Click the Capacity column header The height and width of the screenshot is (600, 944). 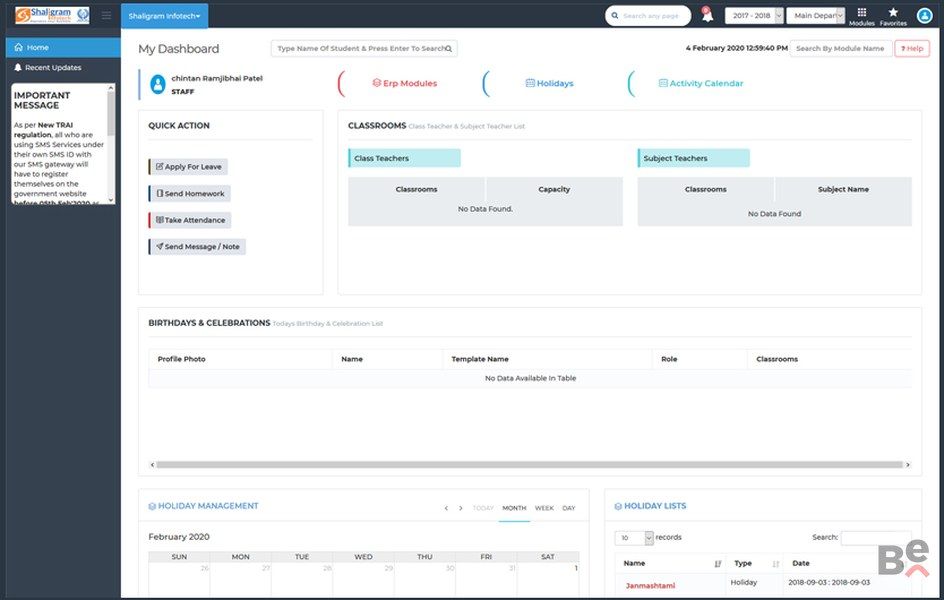(554, 190)
